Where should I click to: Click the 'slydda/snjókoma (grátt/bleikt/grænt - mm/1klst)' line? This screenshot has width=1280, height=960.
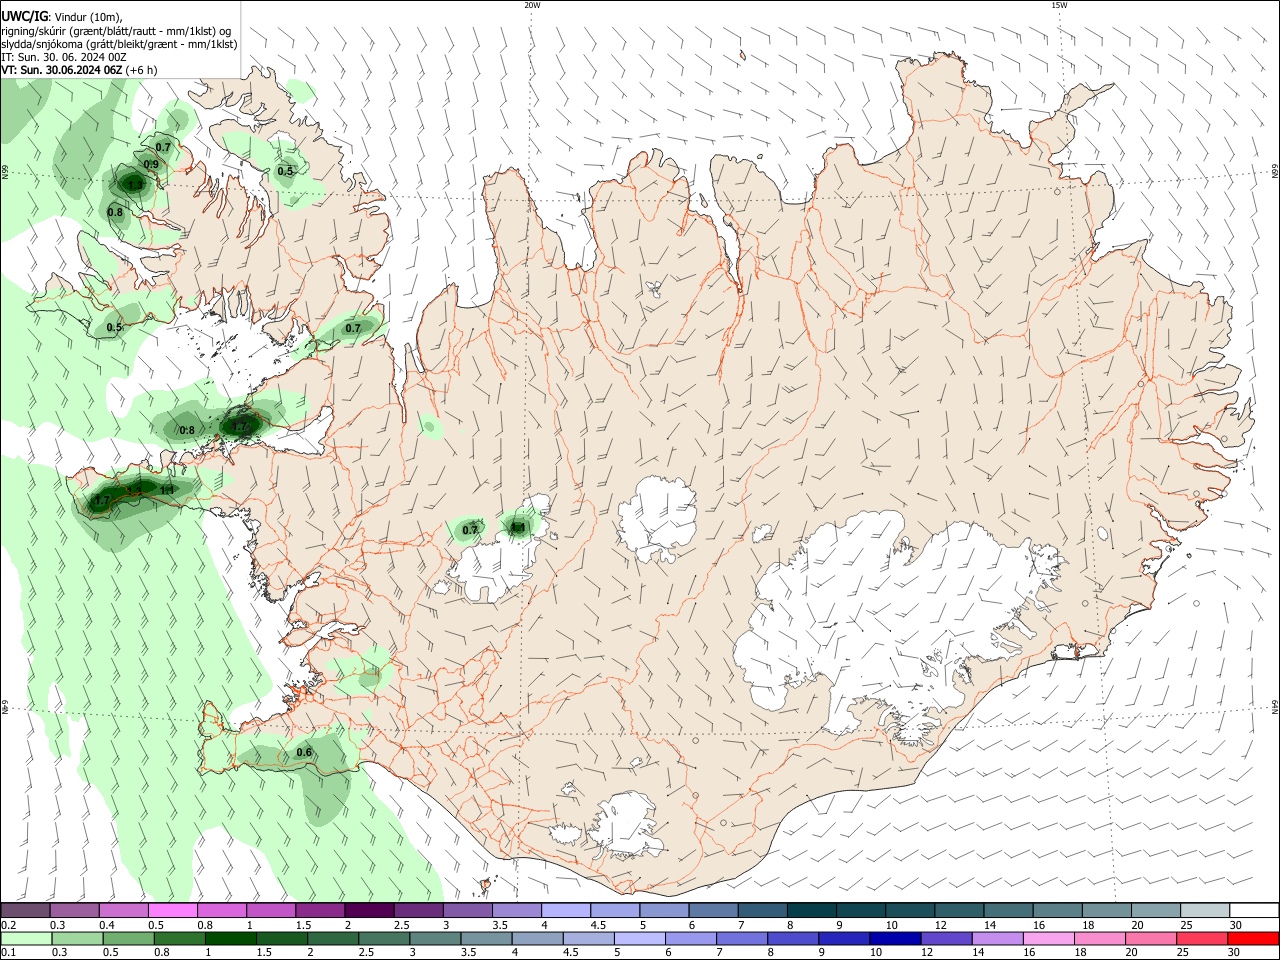point(119,44)
